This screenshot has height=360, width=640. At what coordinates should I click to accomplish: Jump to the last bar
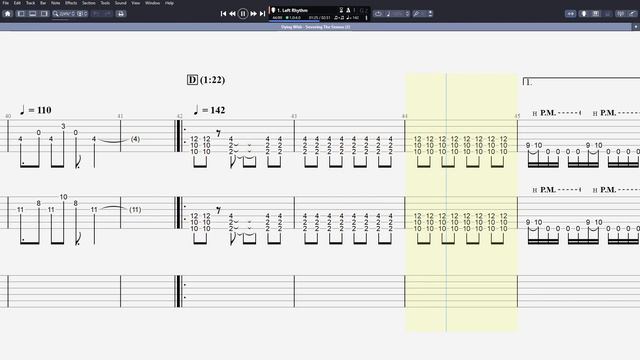[x=262, y=13]
